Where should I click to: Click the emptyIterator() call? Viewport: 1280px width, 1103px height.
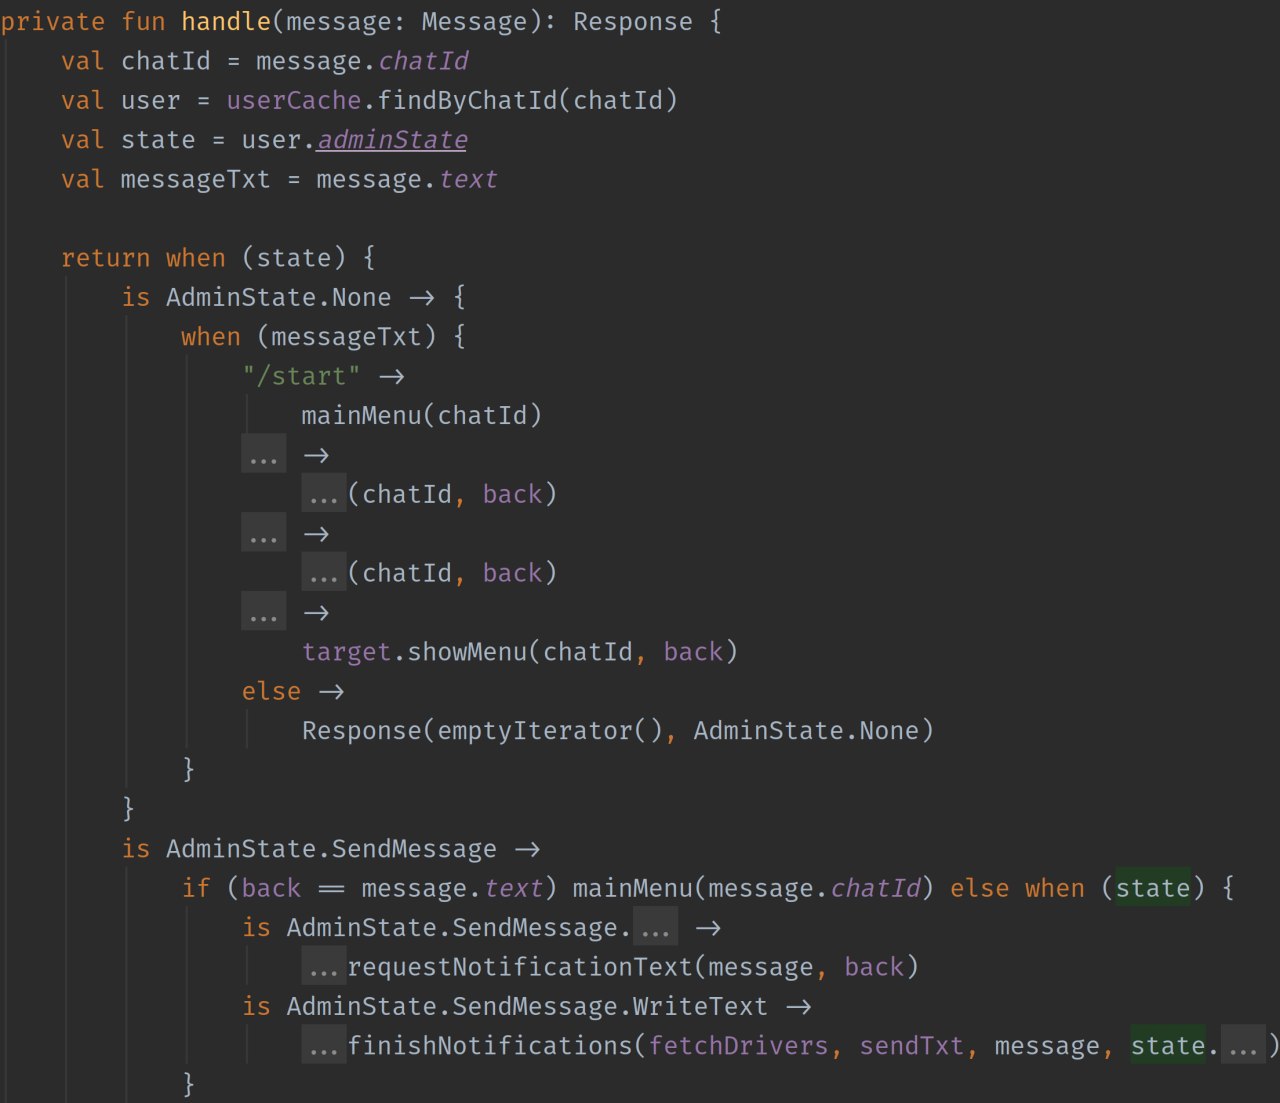point(550,731)
